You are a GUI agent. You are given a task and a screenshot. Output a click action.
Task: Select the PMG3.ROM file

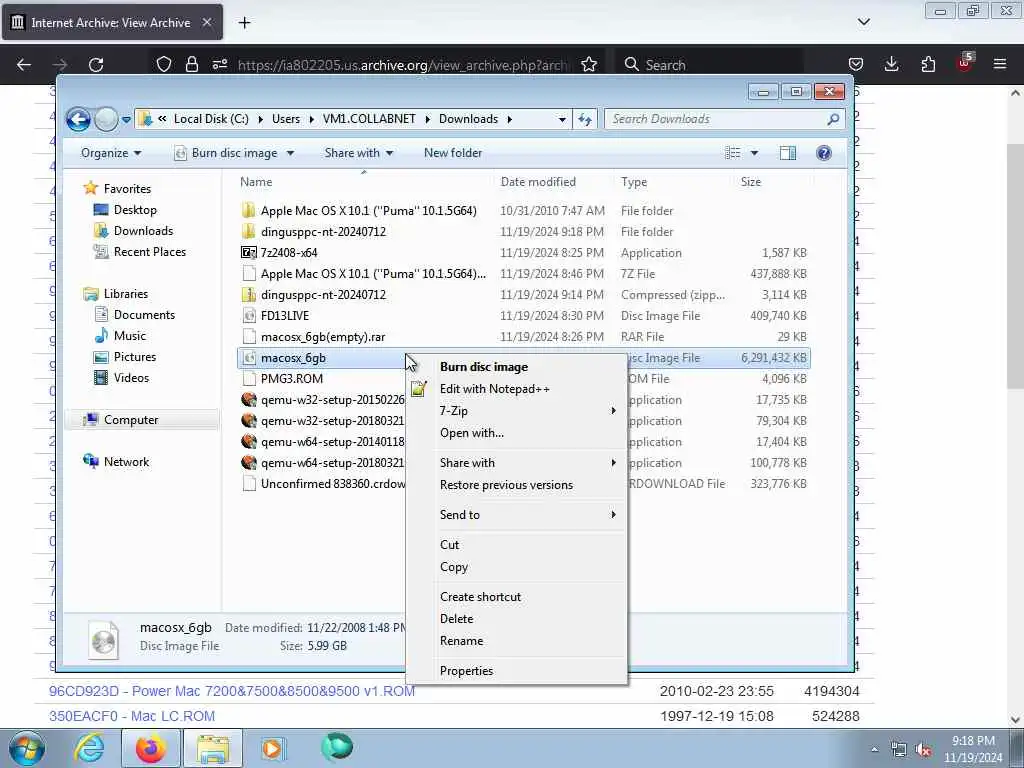tap(291, 379)
